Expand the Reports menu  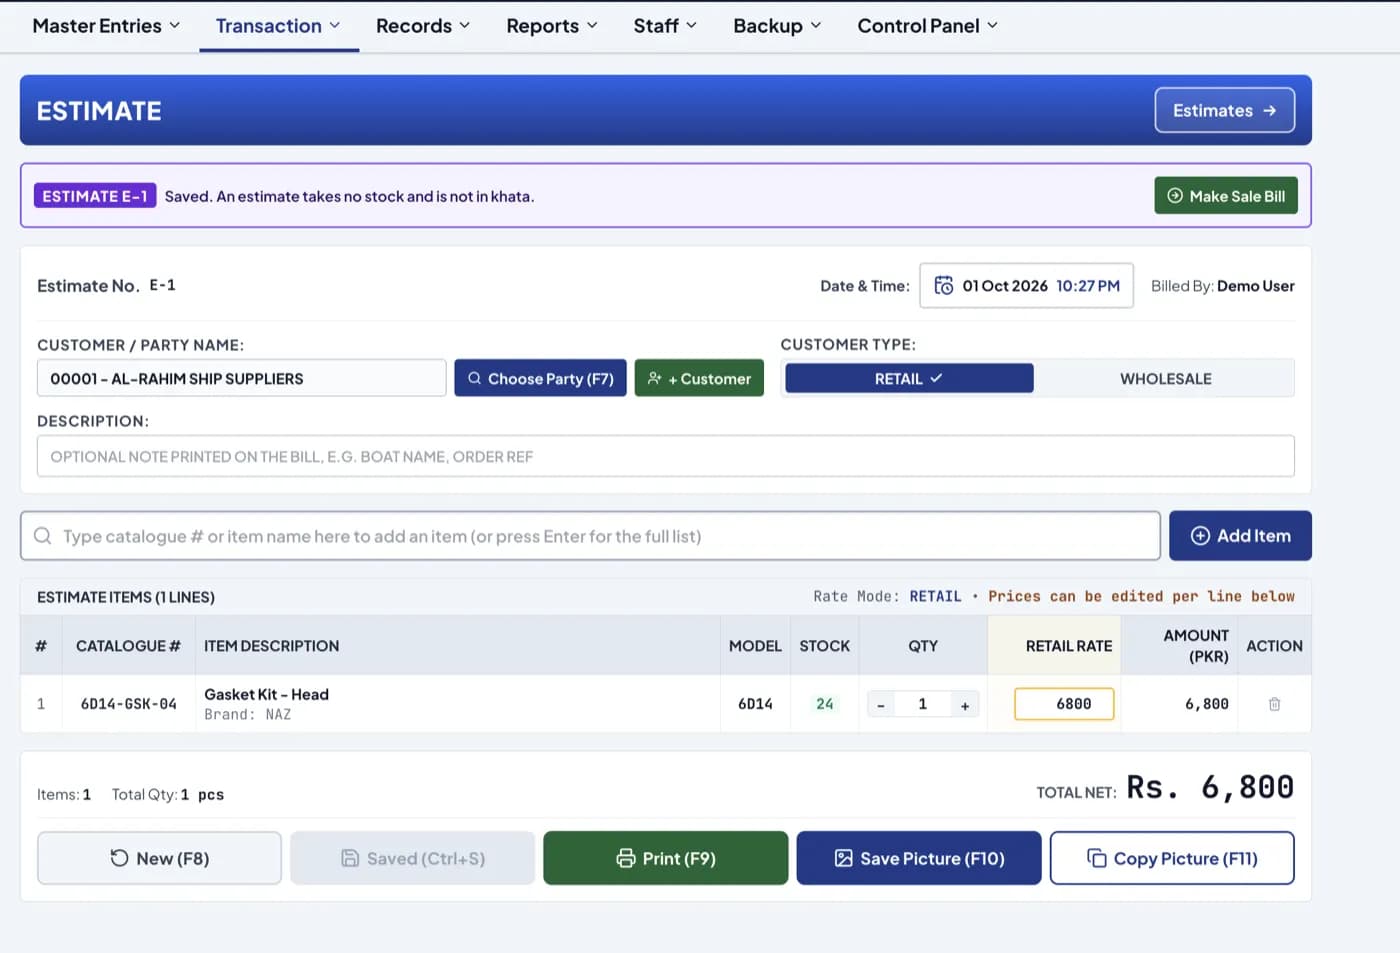552,26
